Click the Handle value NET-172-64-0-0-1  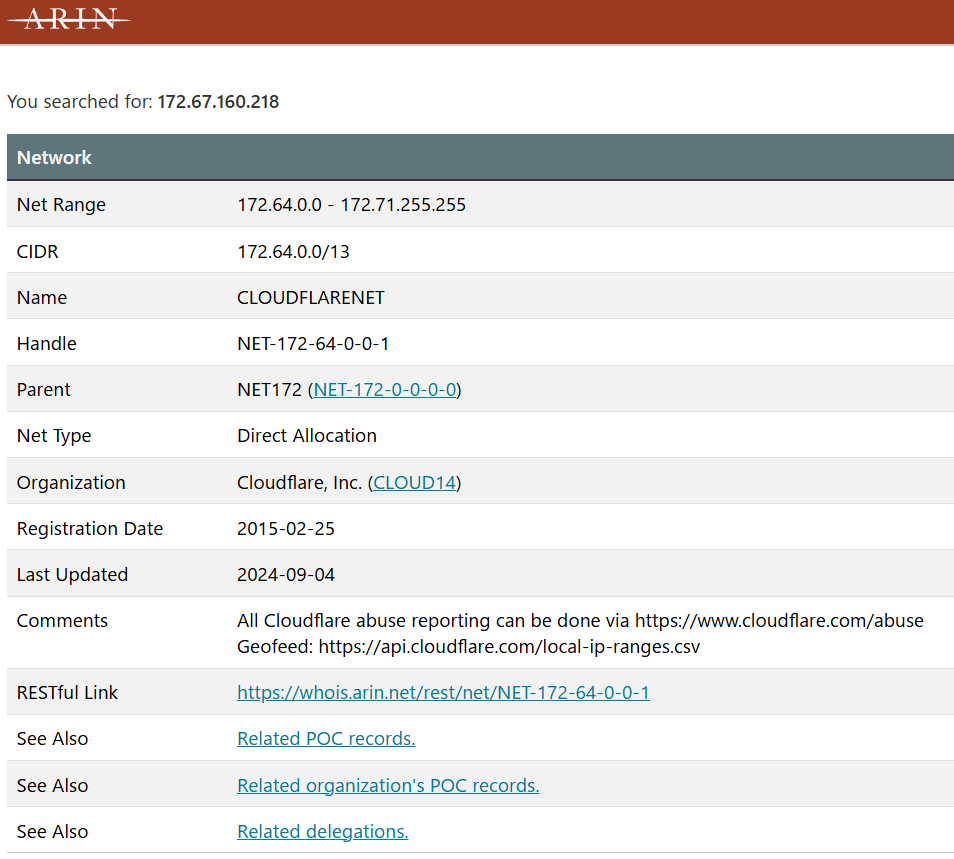coord(313,344)
